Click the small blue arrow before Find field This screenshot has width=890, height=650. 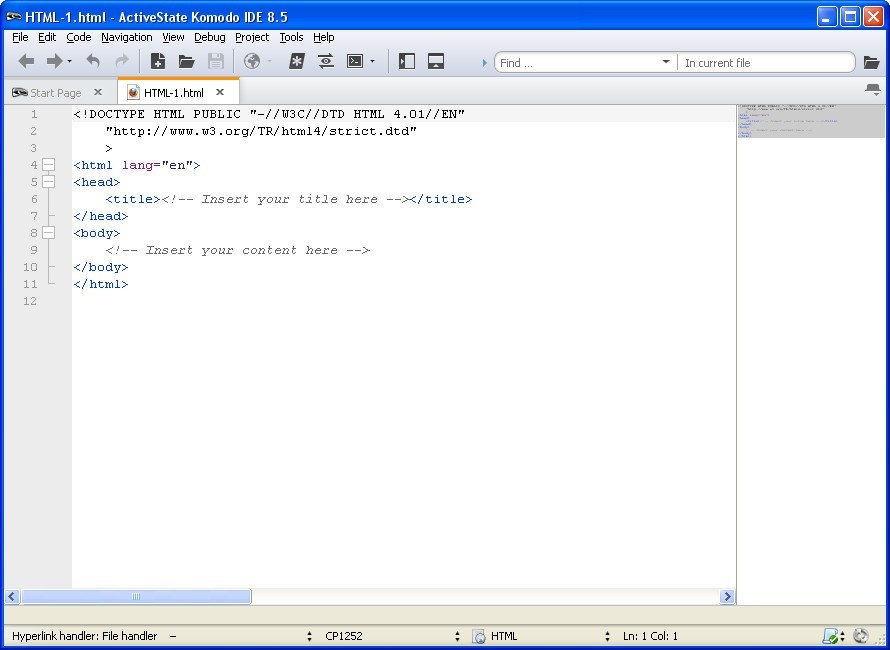(485, 63)
